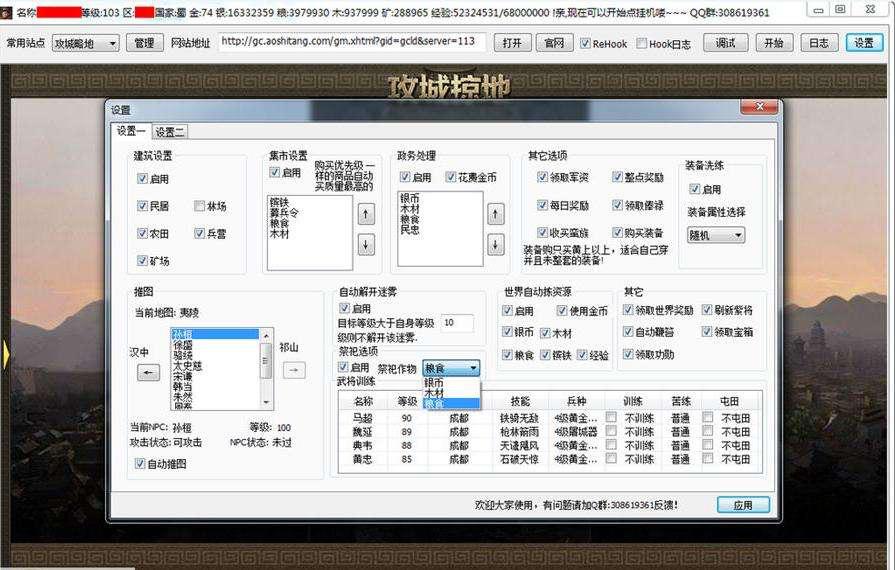
Task: Open the 攻城略地 site dropdown
Action: [x=85, y=43]
